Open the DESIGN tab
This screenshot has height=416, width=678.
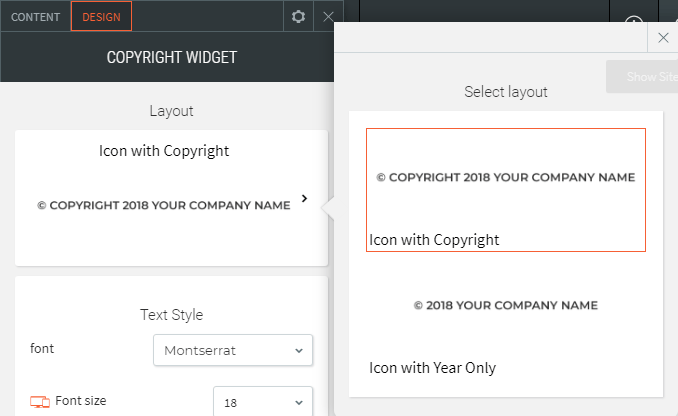point(101,17)
